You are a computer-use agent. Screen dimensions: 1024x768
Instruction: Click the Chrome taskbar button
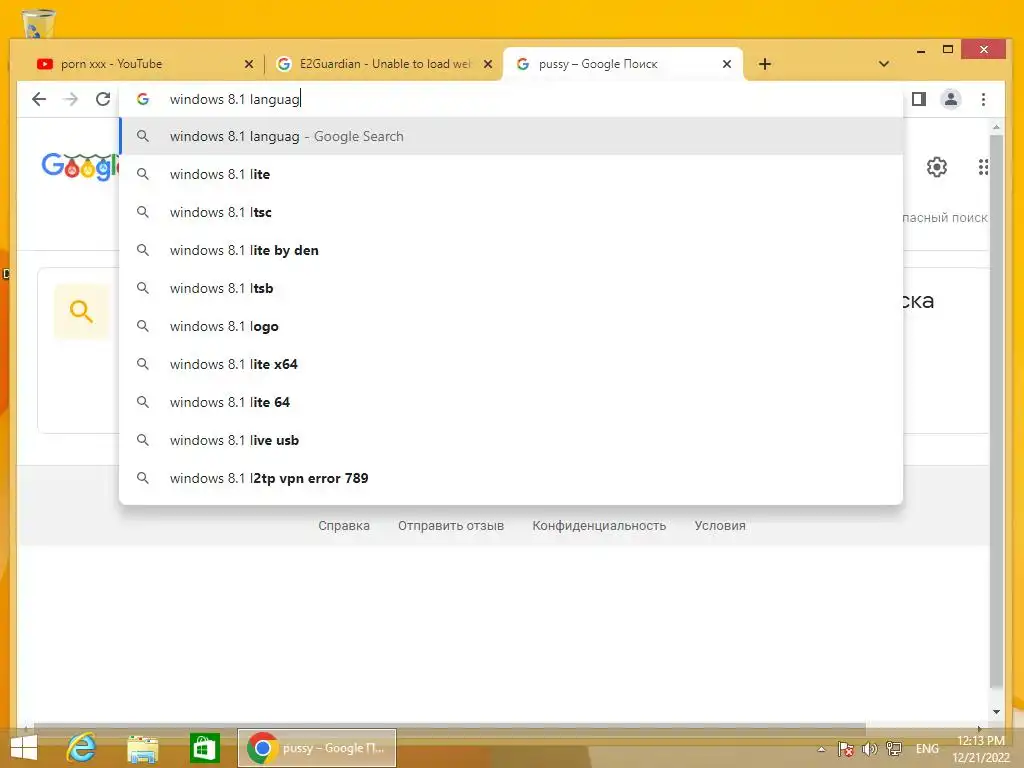[x=317, y=748]
